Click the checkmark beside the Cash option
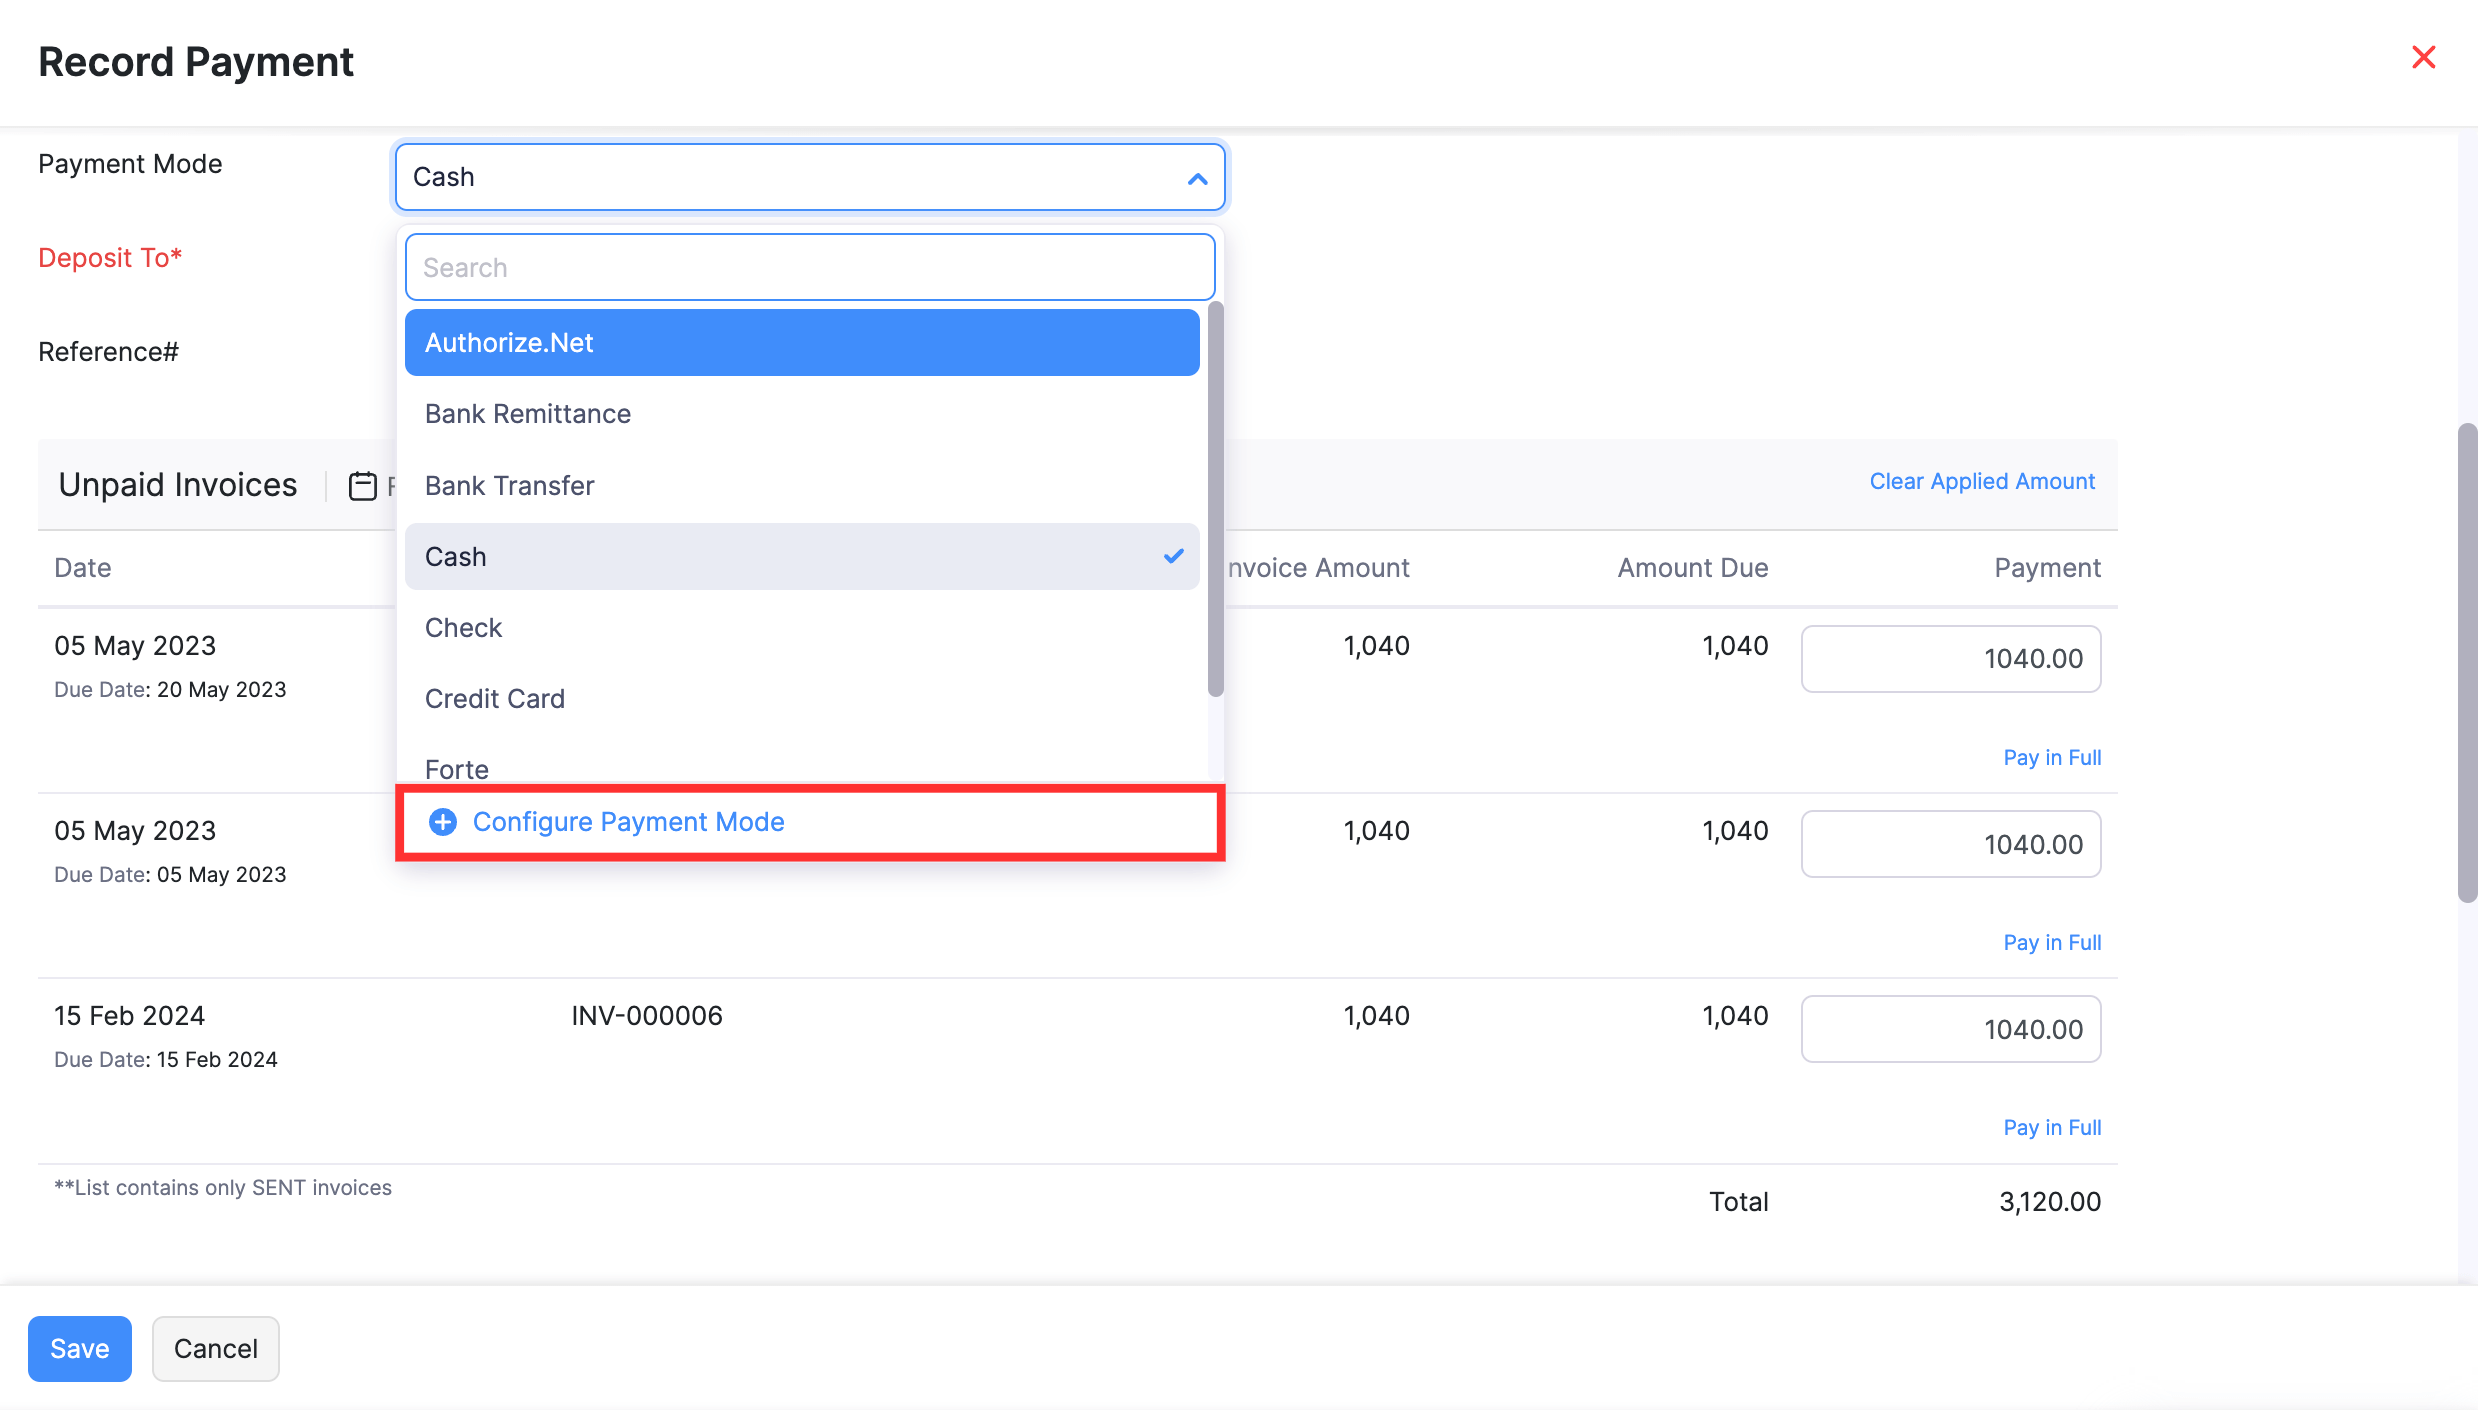The image size is (2478, 1410). (x=1173, y=557)
